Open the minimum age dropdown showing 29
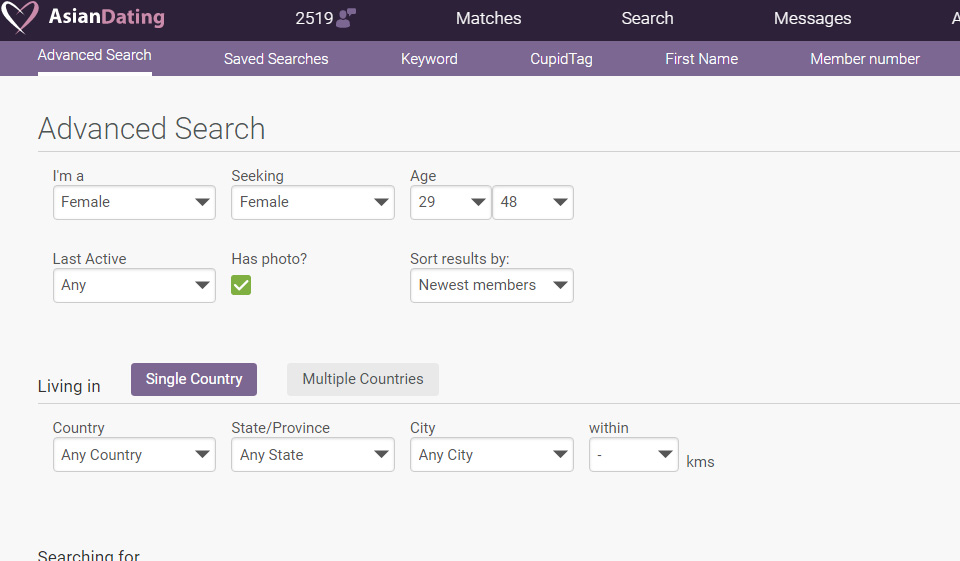The height and width of the screenshot is (561, 960). [x=450, y=202]
